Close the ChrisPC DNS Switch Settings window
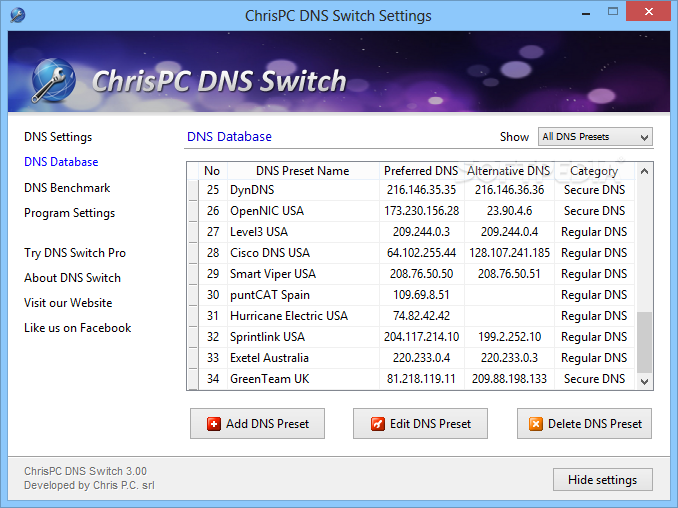The image size is (678, 508). 649,12
